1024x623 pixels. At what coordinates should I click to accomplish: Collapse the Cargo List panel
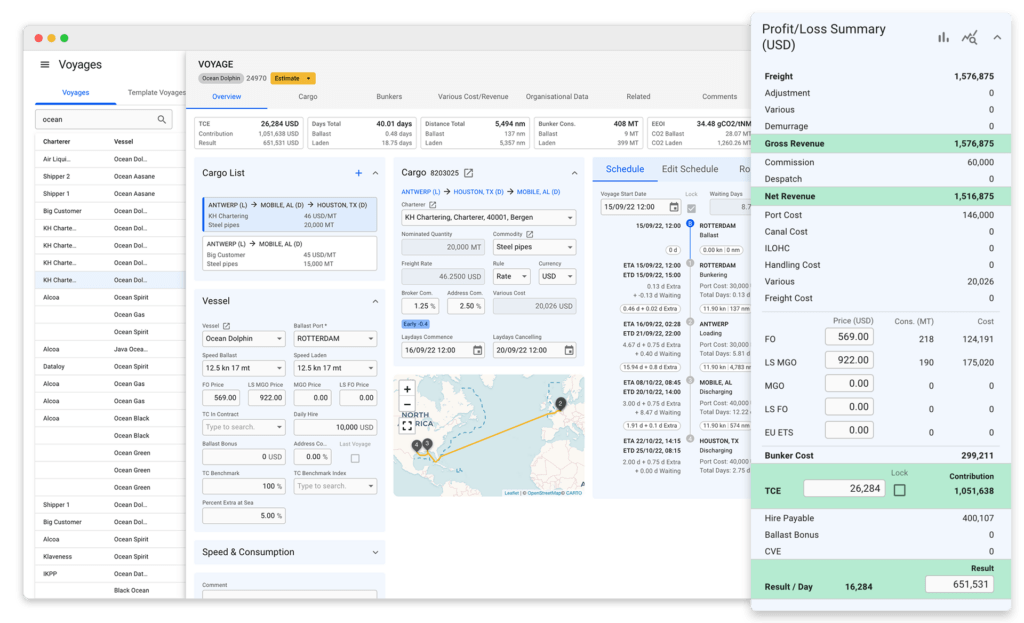click(x=375, y=172)
